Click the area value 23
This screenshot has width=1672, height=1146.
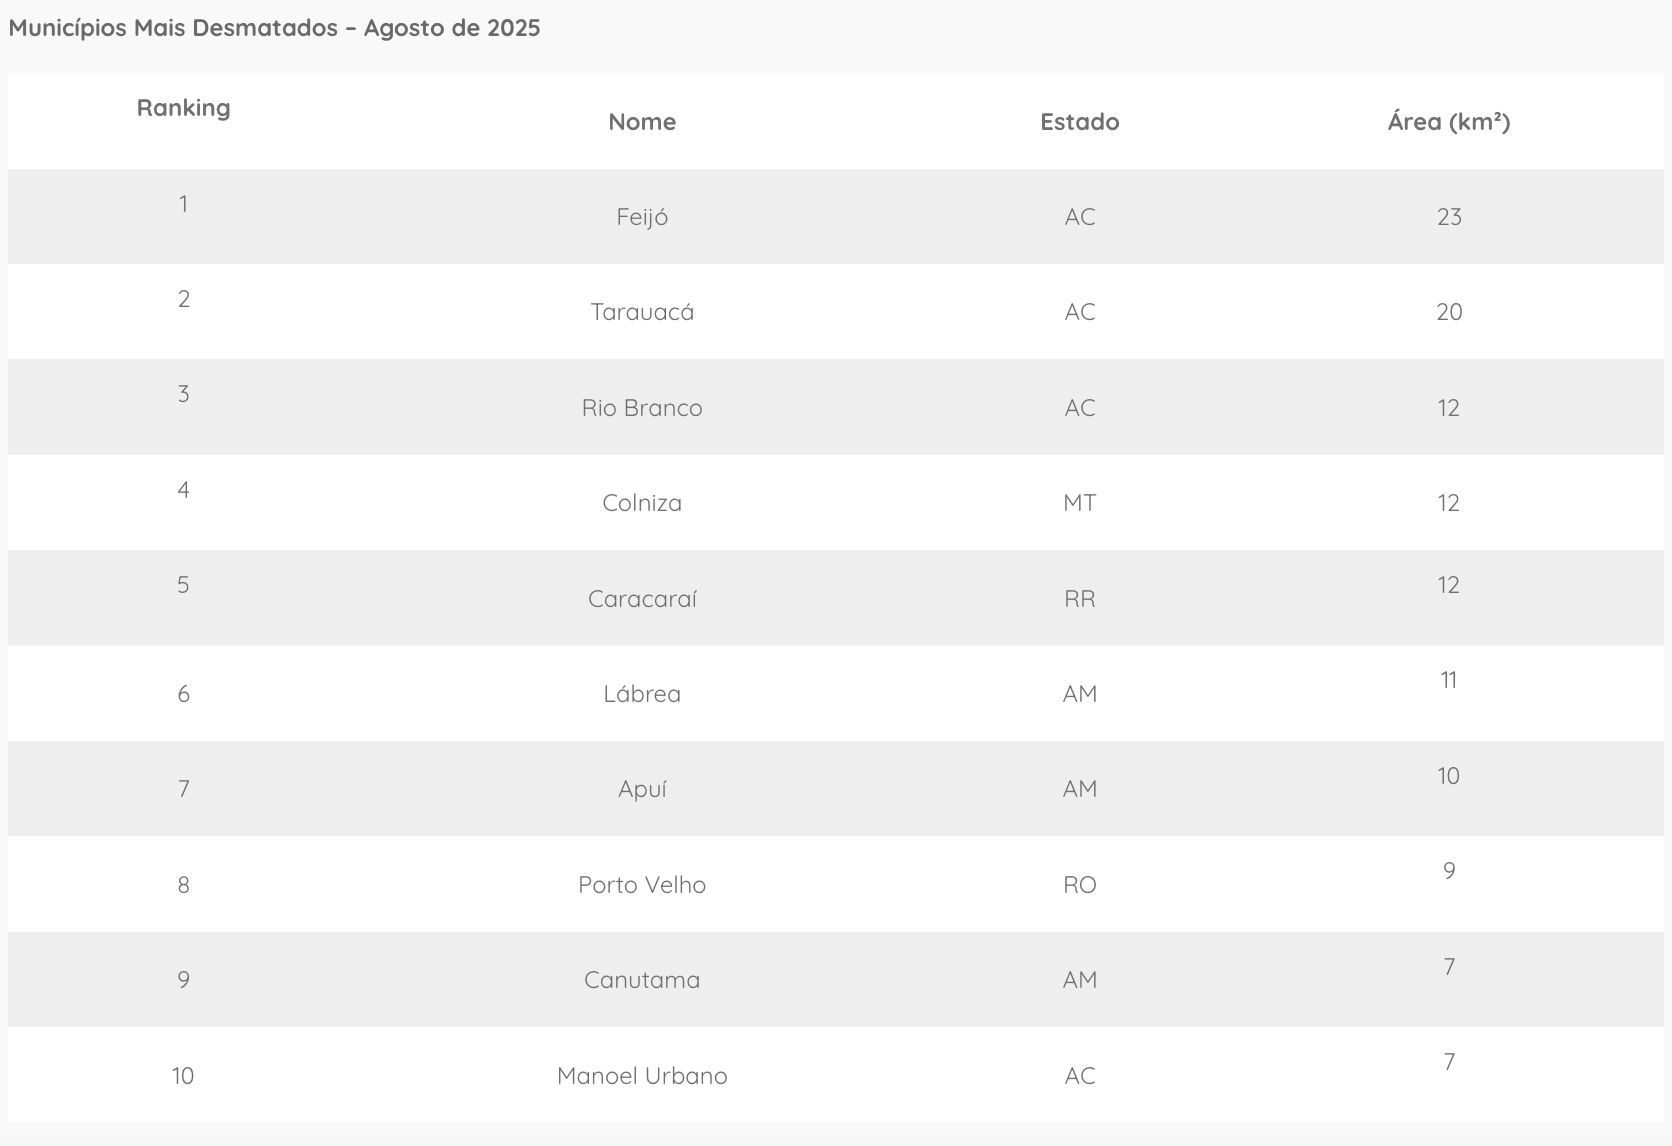pyautogui.click(x=1448, y=217)
